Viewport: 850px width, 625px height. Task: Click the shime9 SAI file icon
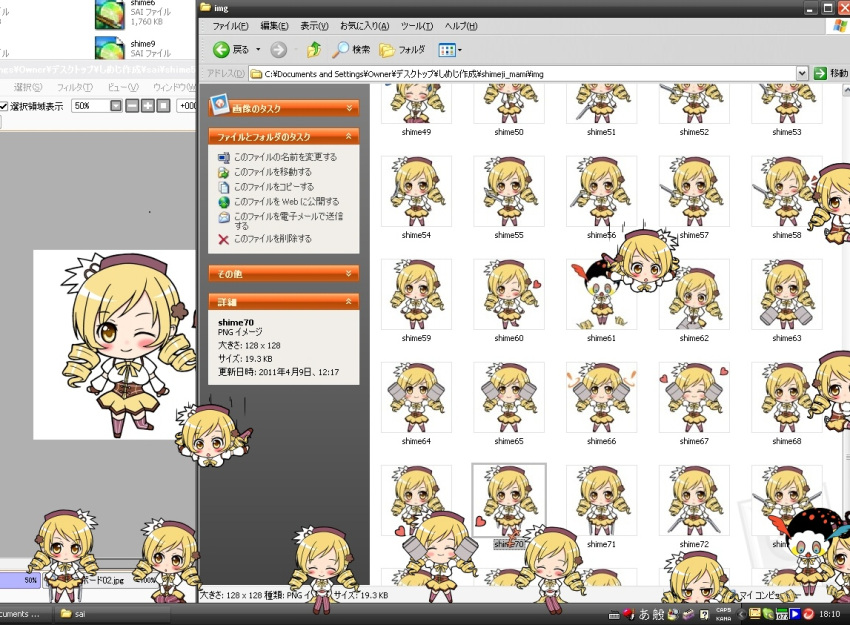click(x=110, y=48)
